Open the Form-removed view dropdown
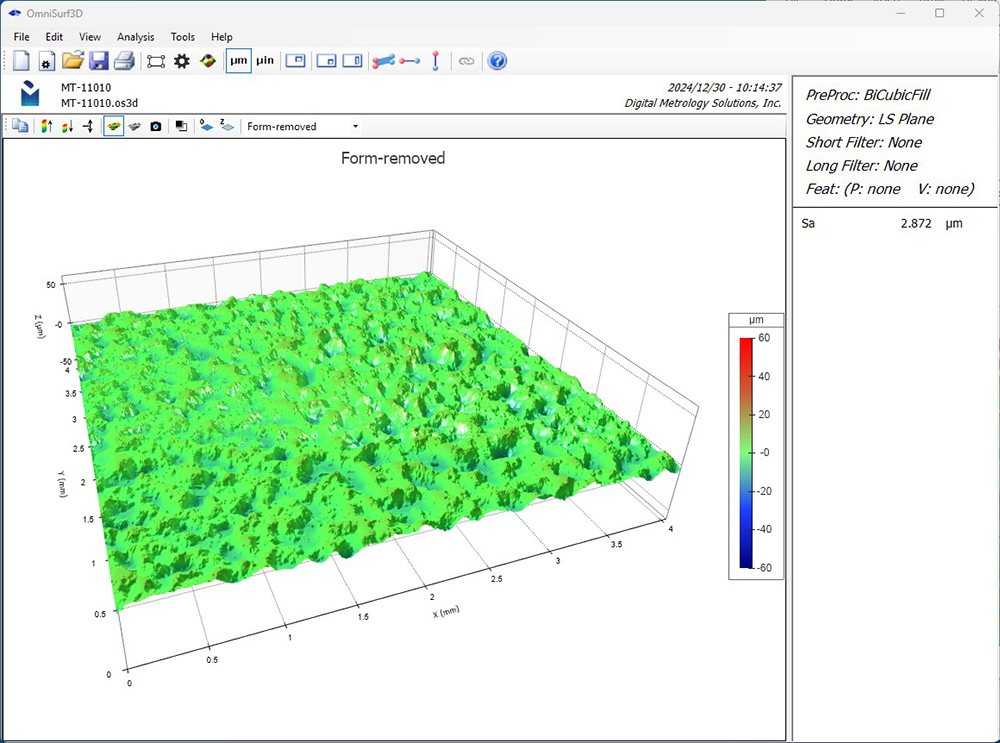1000x743 pixels. (303, 127)
